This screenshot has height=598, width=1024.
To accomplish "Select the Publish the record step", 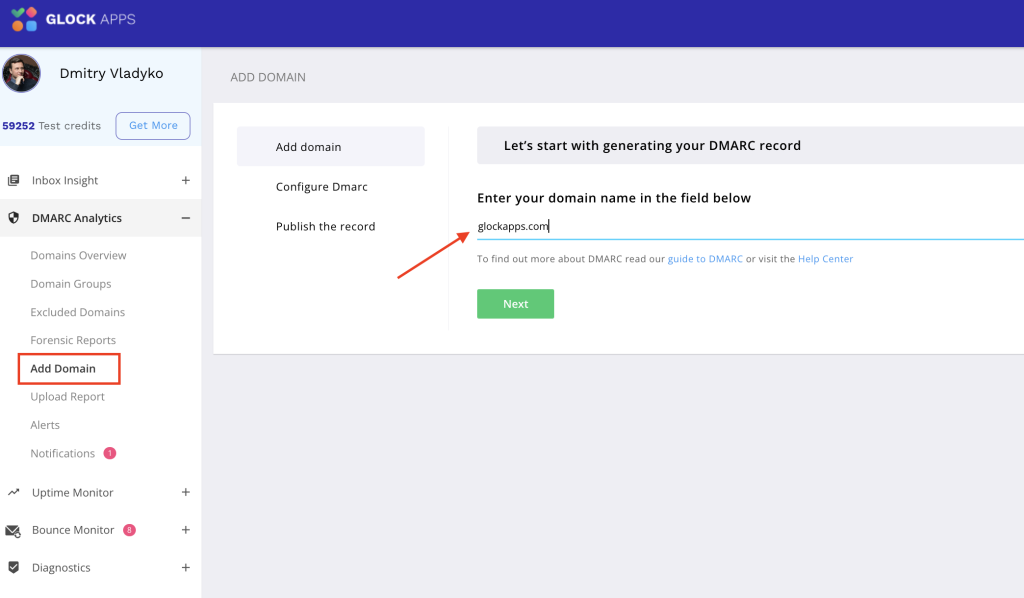I will [325, 227].
